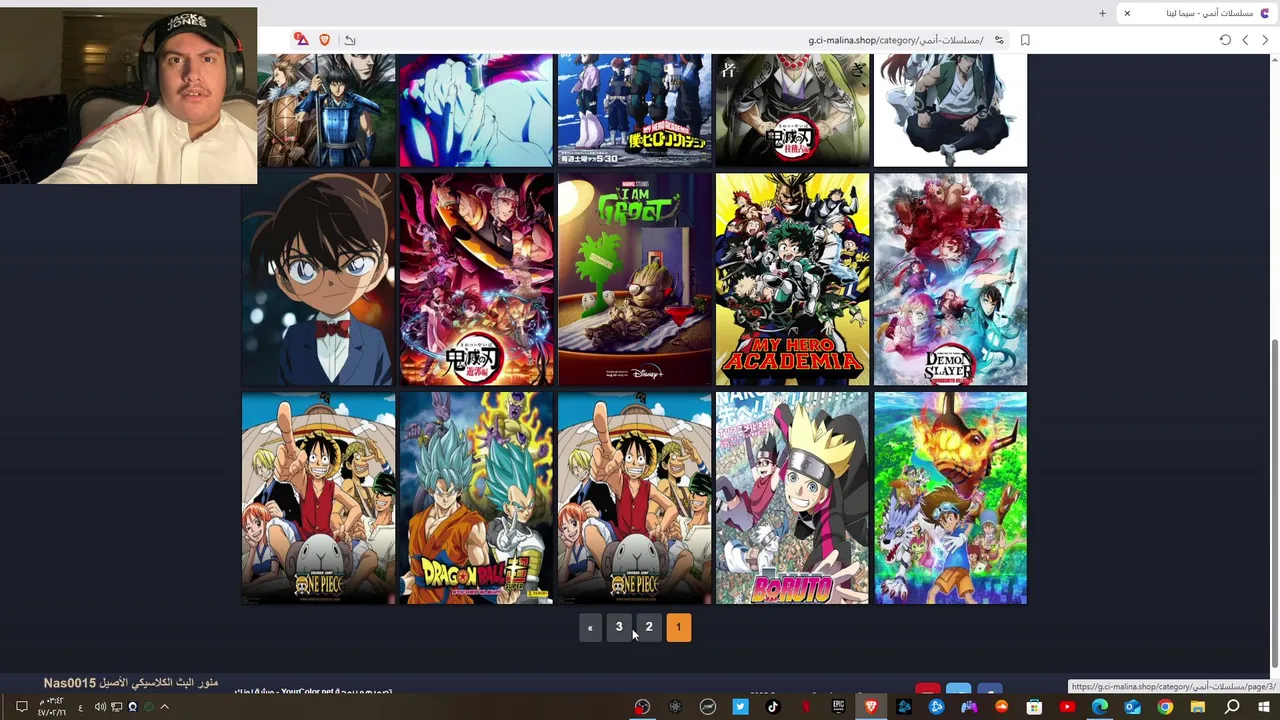Click the share page icon in toolbar
The width and height of the screenshot is (1280, 720).
350,40
